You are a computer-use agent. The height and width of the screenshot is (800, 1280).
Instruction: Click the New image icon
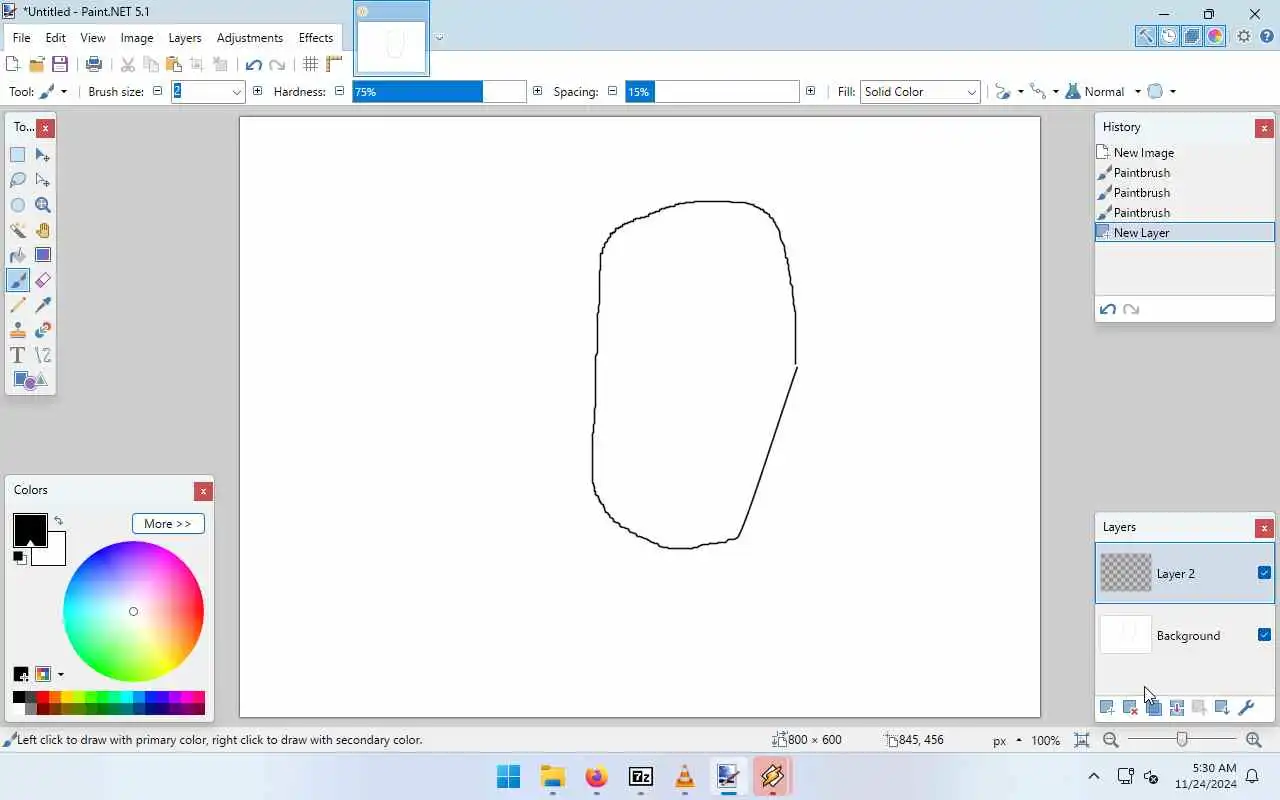(12, 64)
